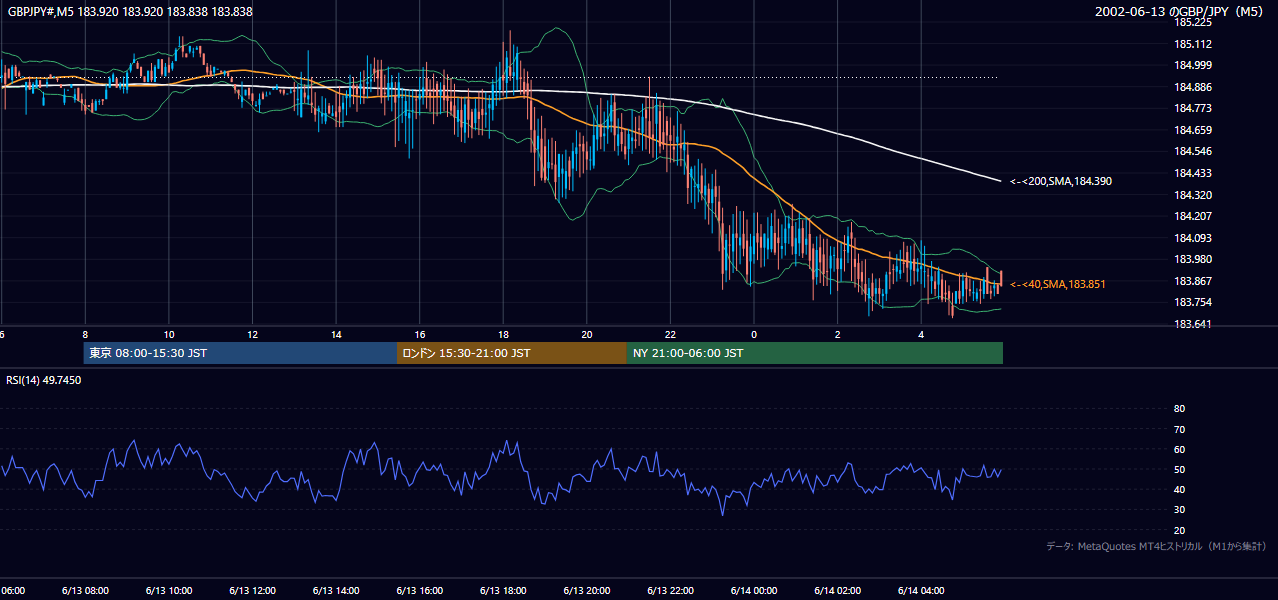This screenshot has width=1278, height=600.
Task: Click hour tick 8 below the price chart
Action: 85,334
